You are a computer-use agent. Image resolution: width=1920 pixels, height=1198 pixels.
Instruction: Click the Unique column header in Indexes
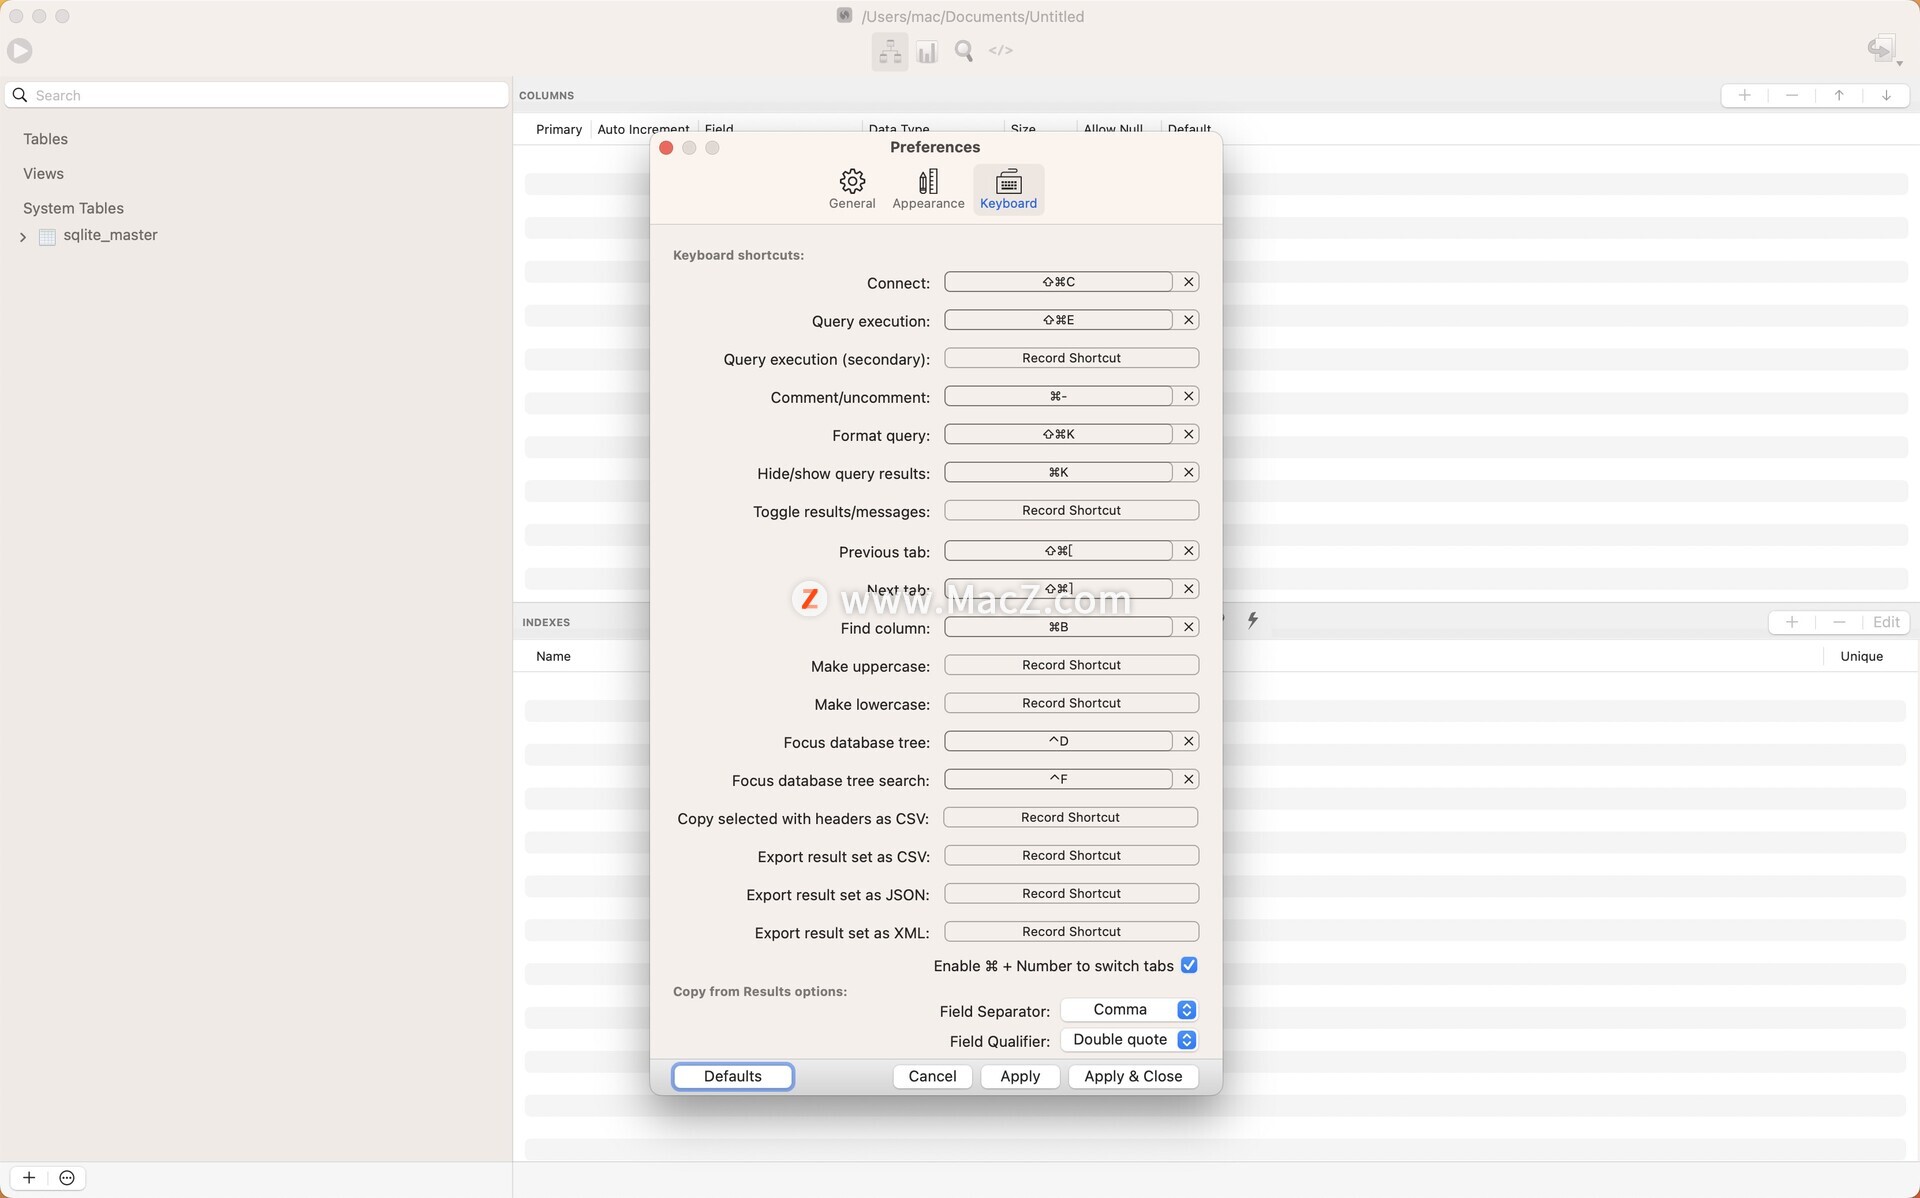tap(1861, 656)
